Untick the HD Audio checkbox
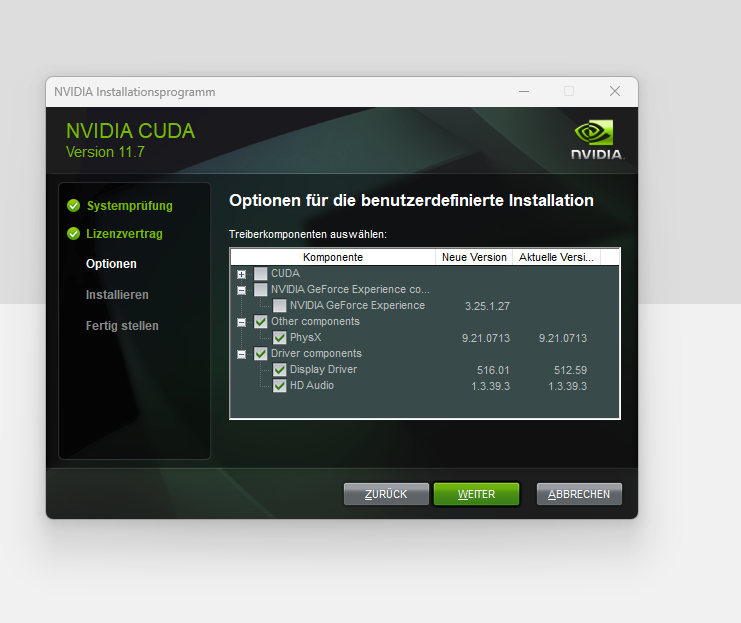 (x=280, y=386)
